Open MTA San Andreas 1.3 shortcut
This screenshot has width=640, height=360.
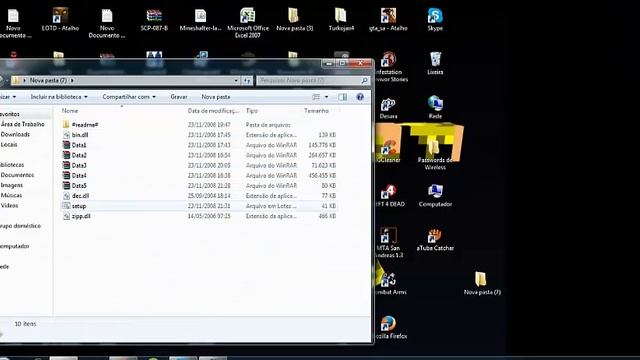389,243
